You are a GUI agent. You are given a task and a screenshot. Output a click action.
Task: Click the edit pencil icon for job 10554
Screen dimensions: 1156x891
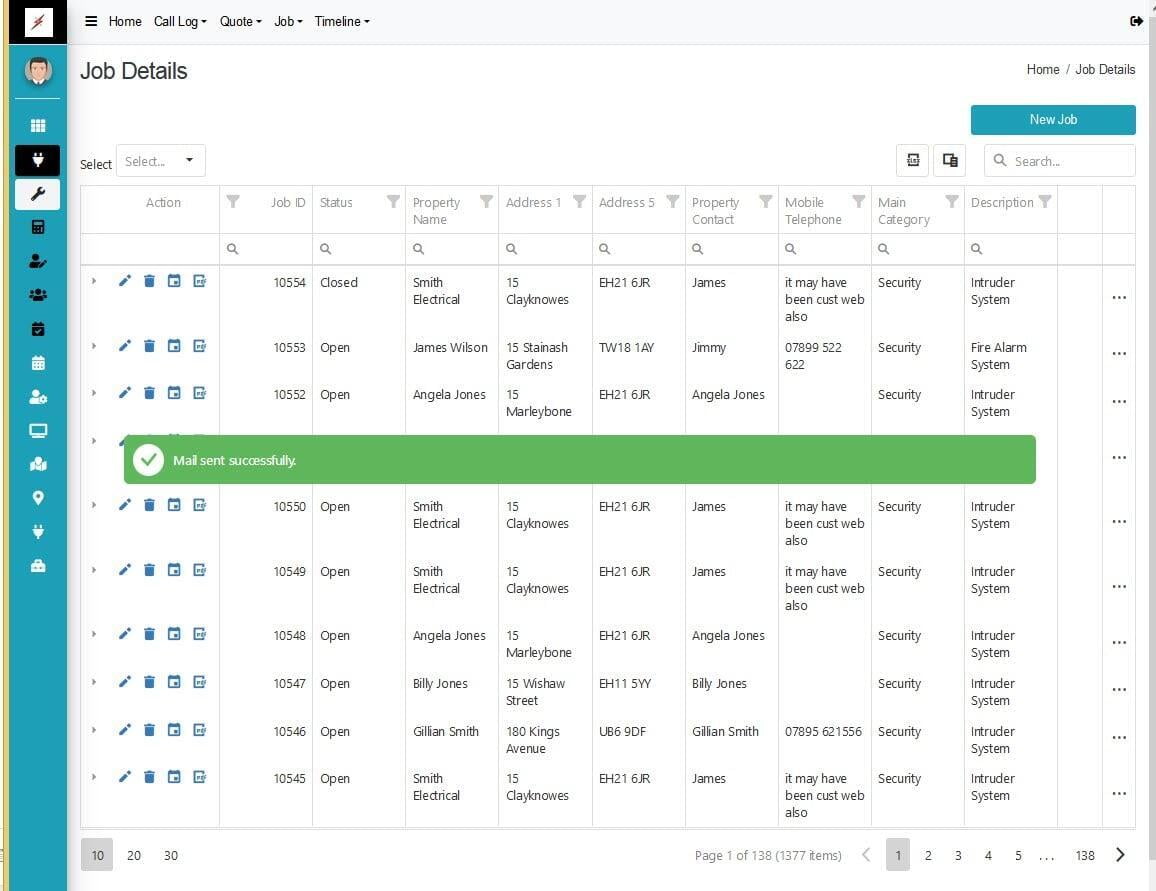point(125,281)
